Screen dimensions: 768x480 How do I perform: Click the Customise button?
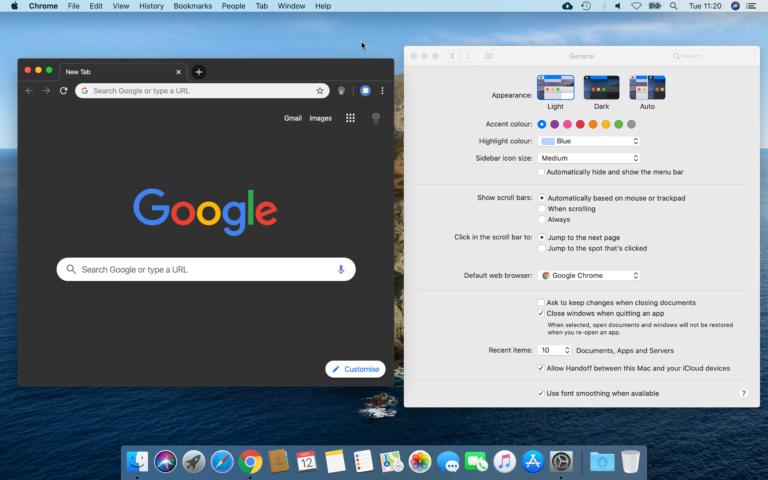pyautogui.click(x=356, y=369)
